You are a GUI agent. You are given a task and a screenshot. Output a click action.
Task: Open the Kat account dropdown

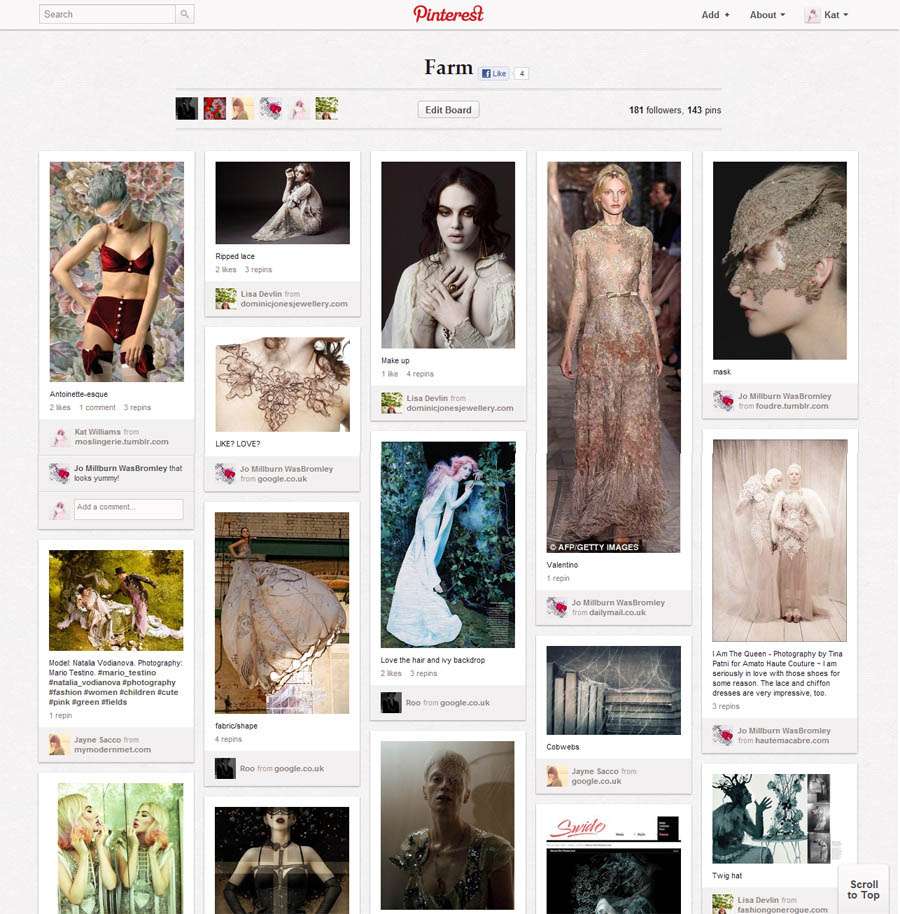pos(836,15)
